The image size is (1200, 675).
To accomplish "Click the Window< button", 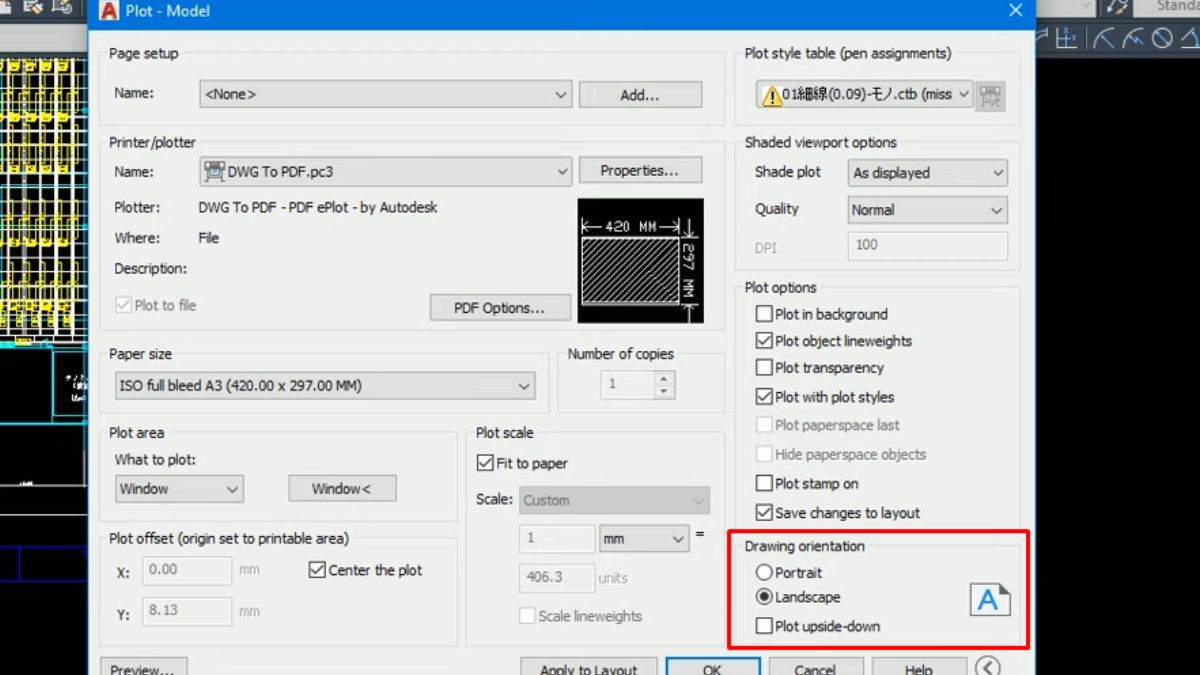I will [x=342, y=489].
